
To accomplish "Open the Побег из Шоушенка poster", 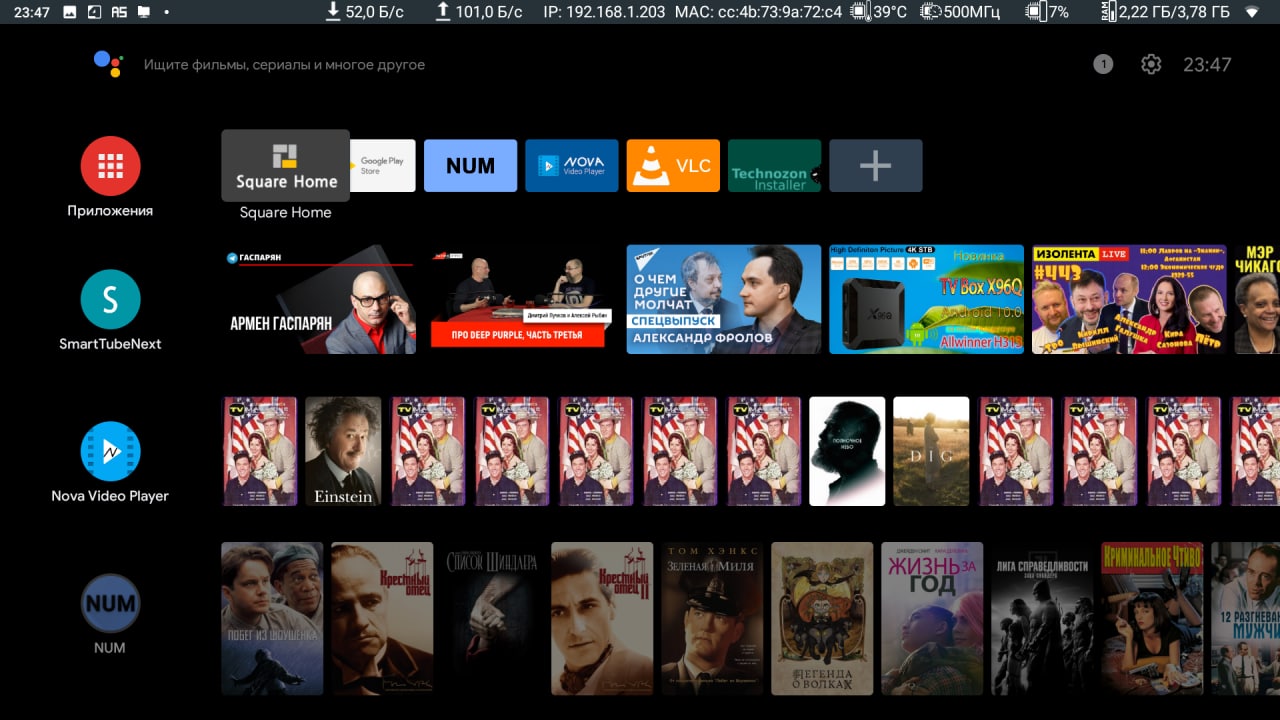I will 272,618.
